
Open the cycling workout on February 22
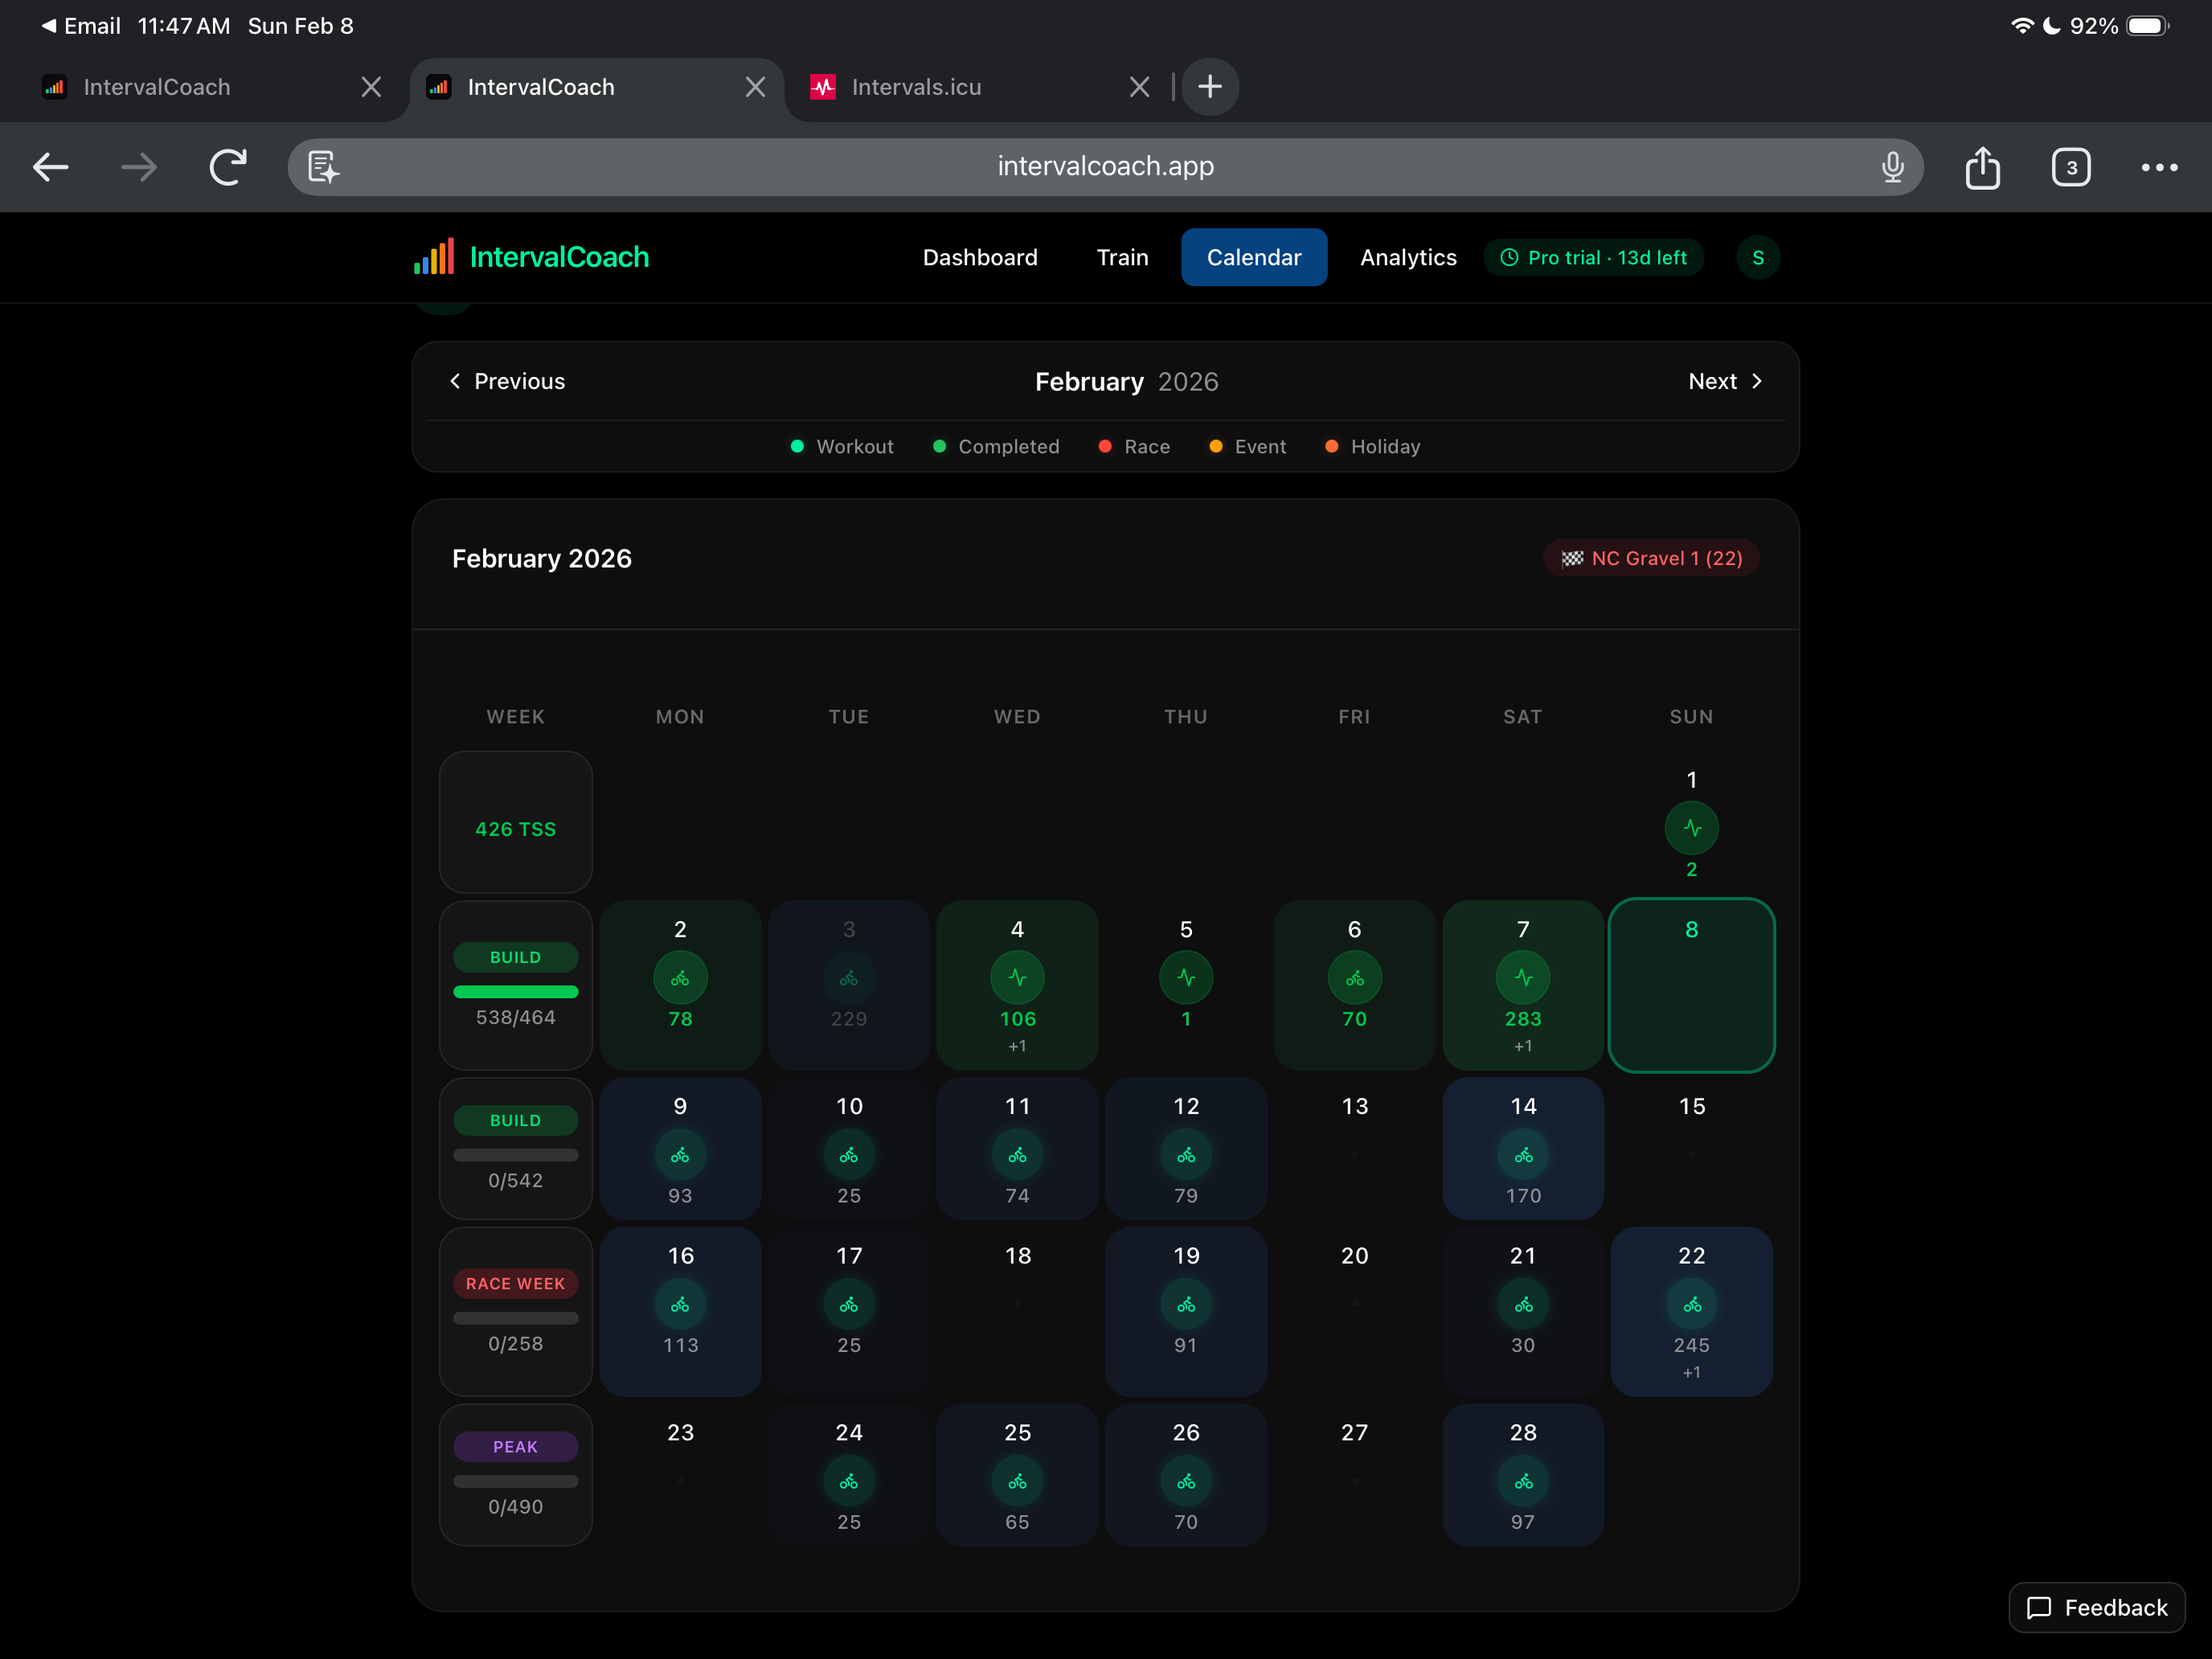(1691, 1304)
